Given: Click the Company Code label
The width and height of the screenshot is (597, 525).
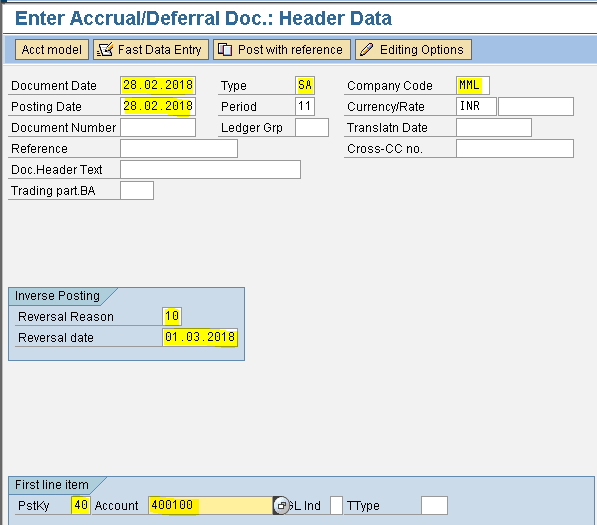Looking at the screenshot, I should coord(390,86).
